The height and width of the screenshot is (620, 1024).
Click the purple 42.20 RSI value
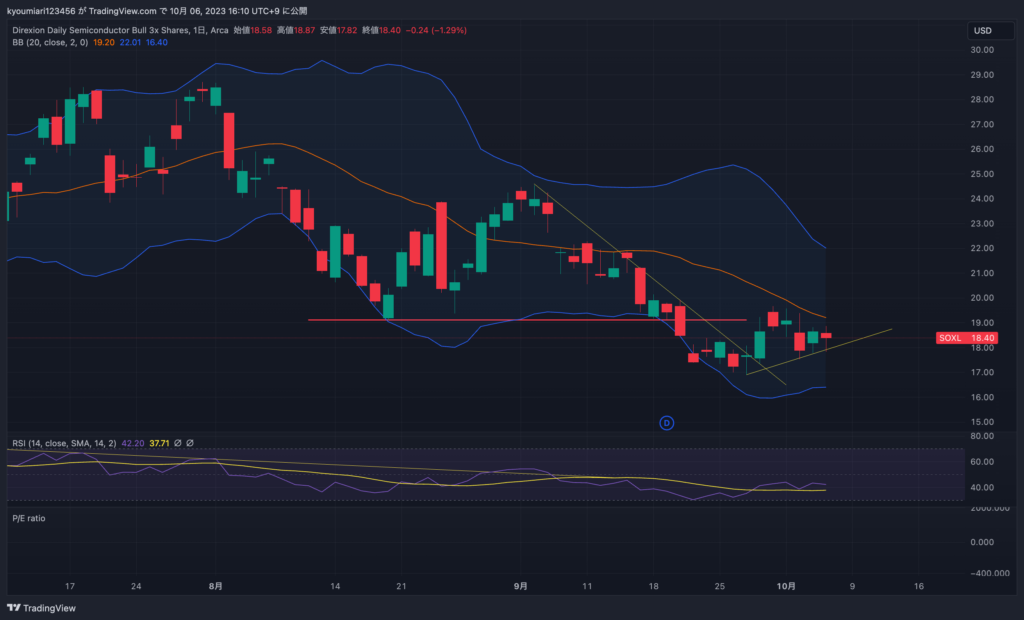[133, 443]
